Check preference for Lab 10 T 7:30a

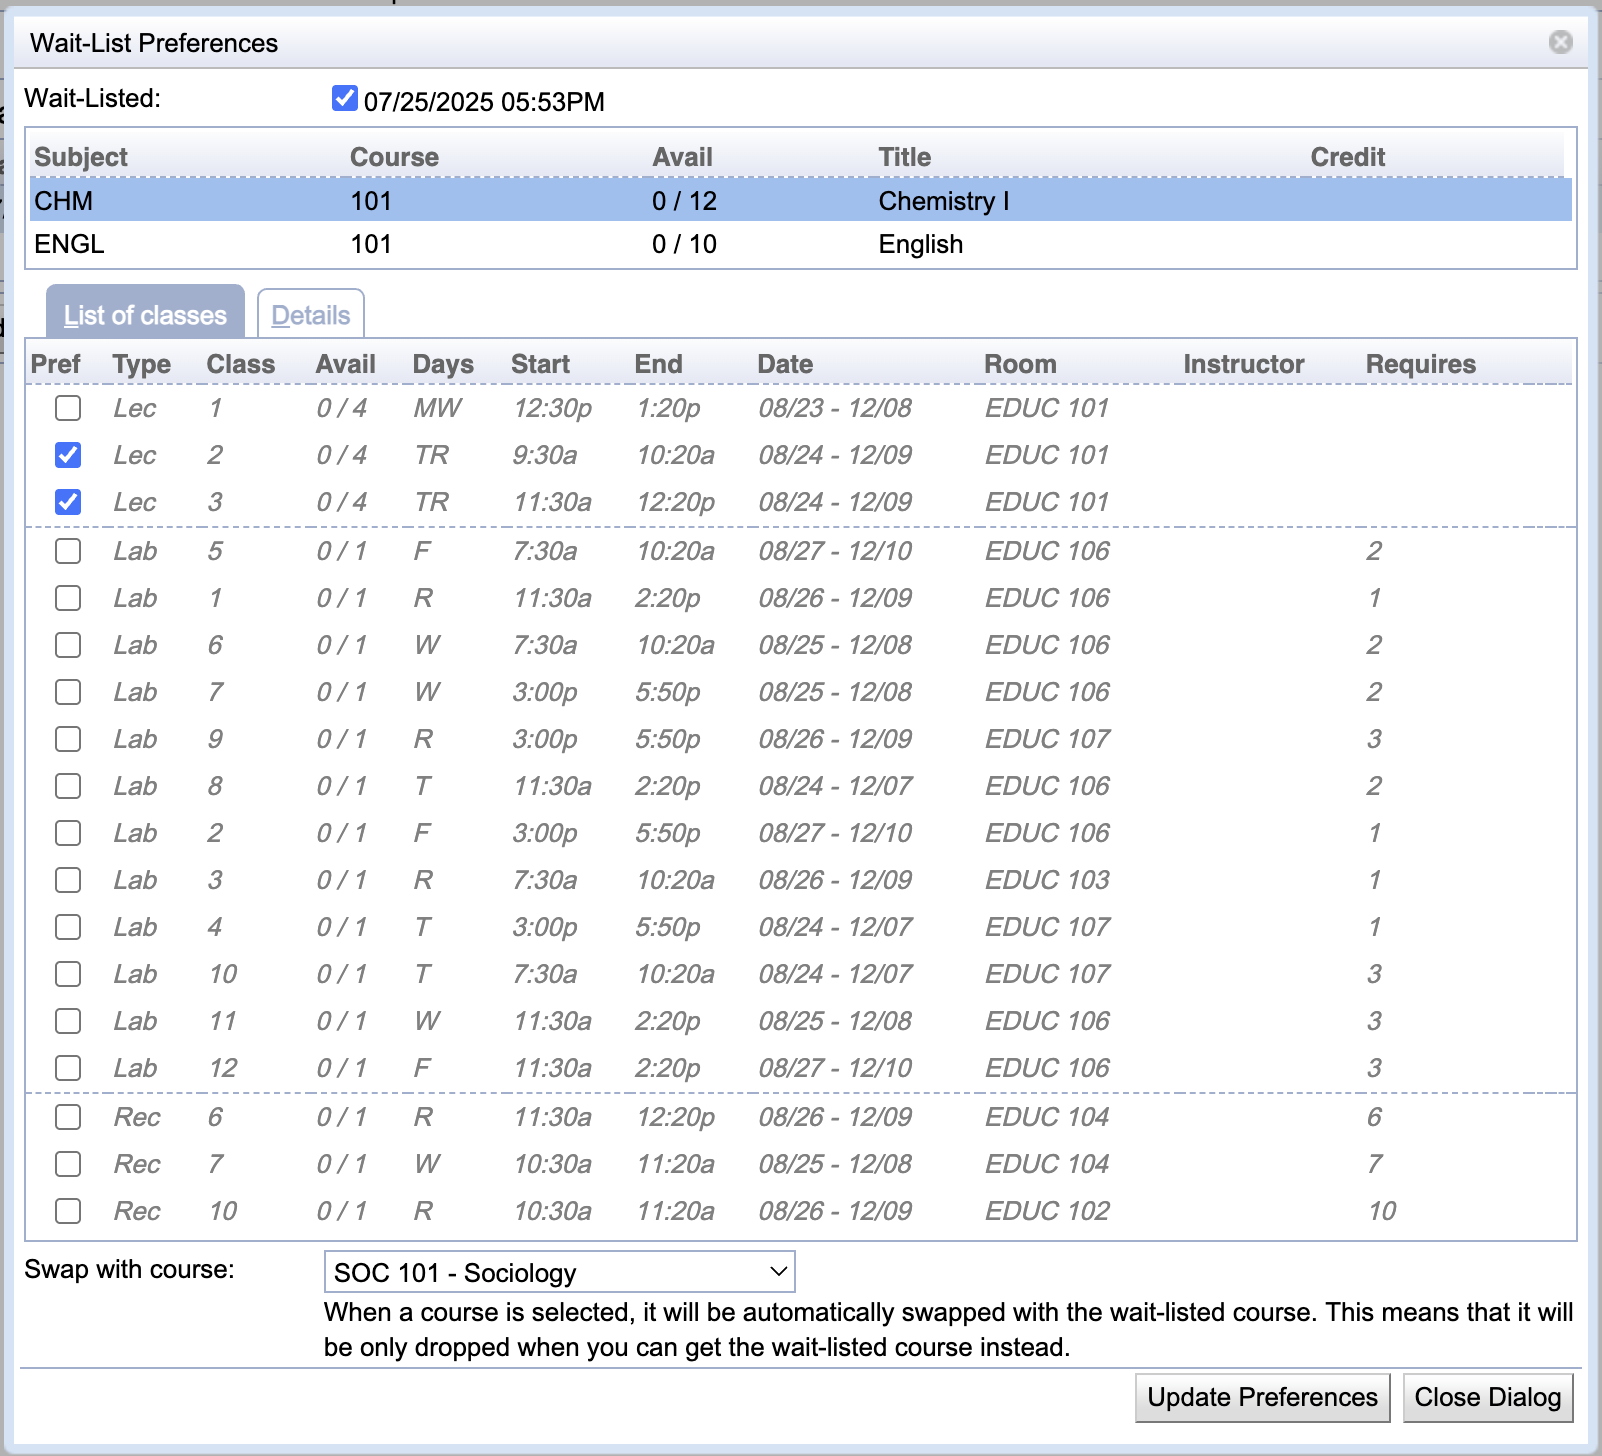tap(68, 974)
